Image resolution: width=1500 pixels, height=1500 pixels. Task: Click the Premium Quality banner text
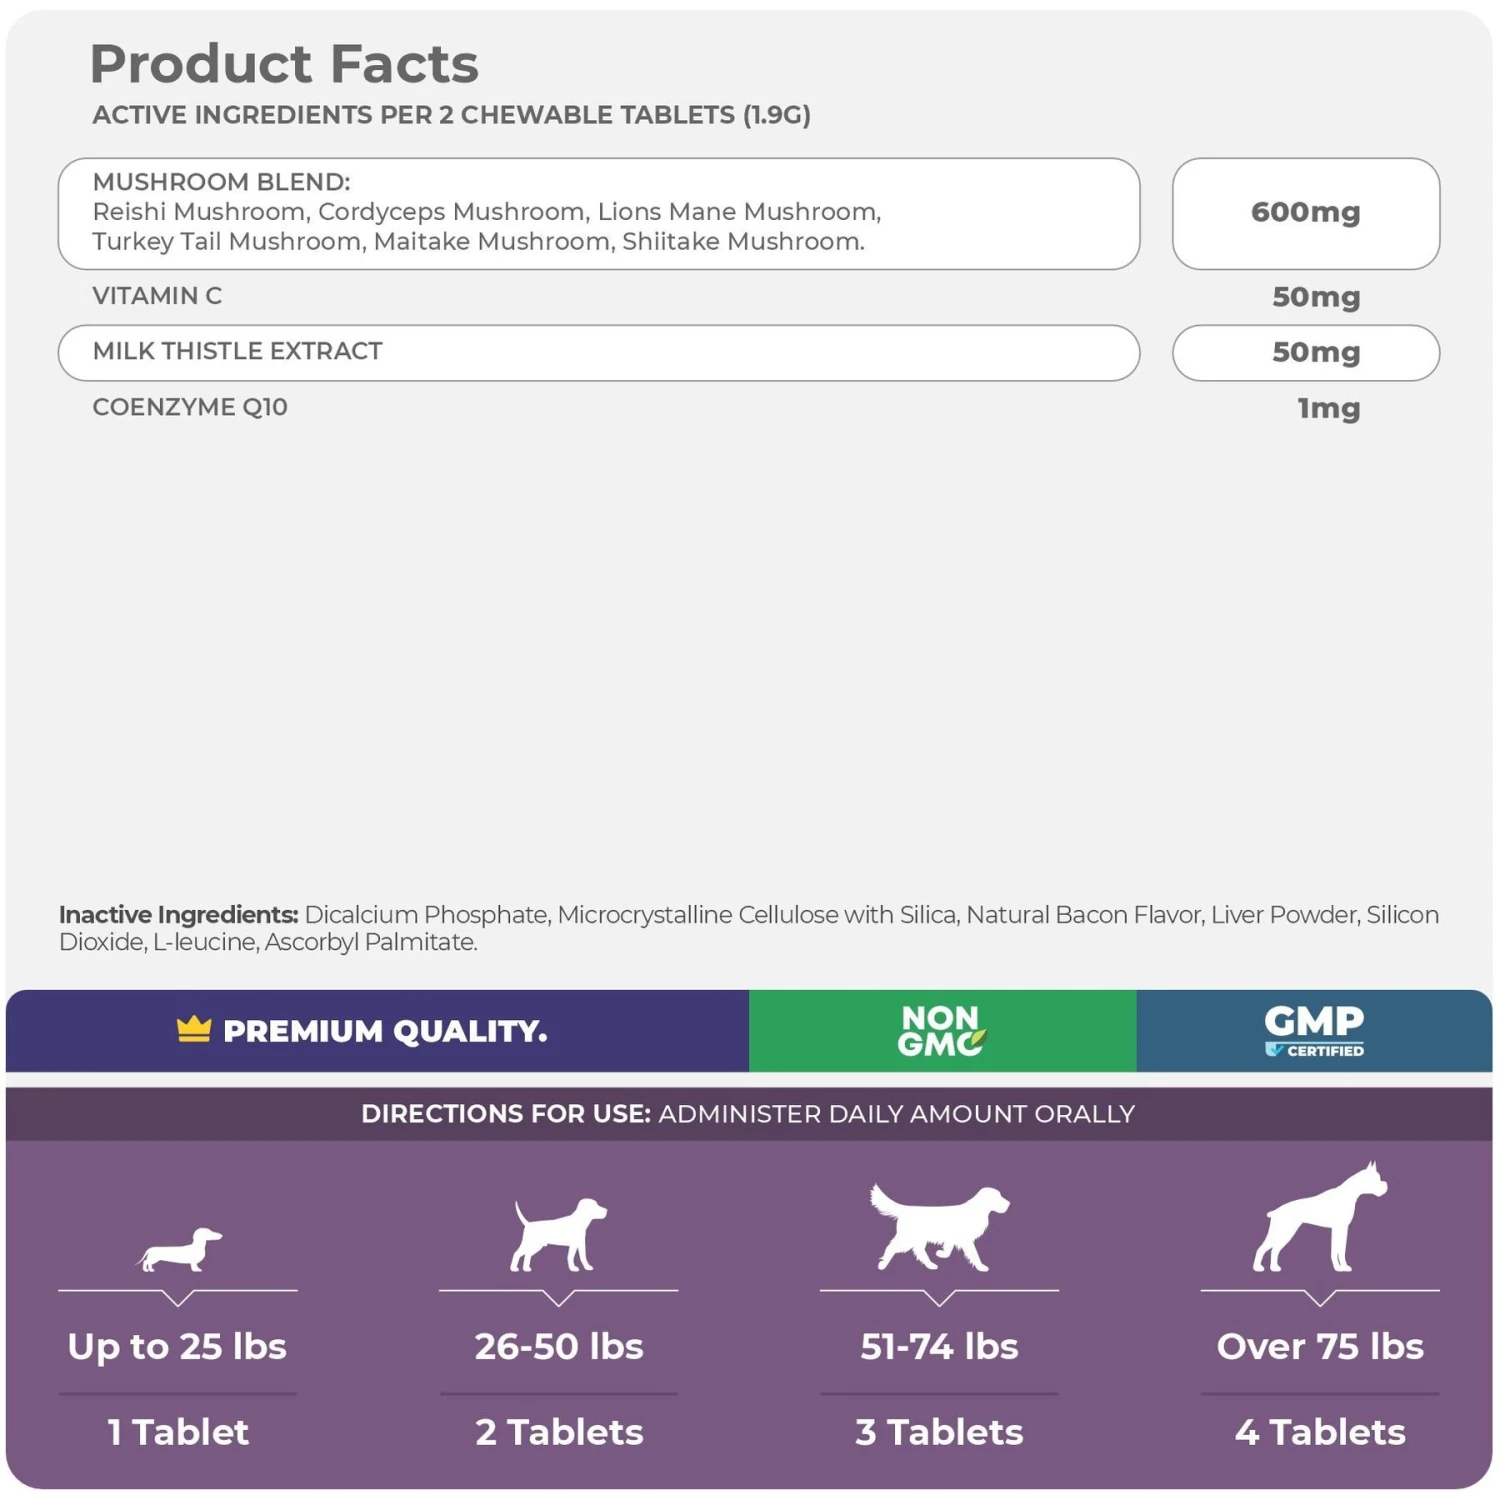coord(385,1031)
